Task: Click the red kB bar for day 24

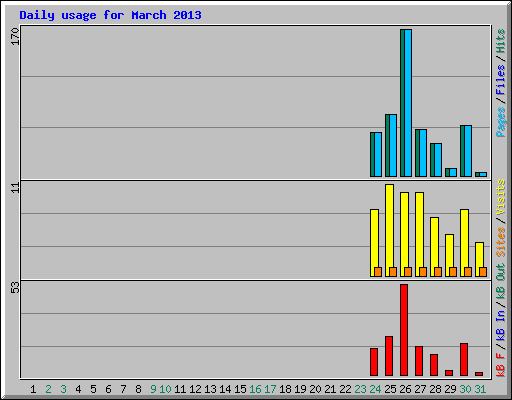Action: click(374, 362)
